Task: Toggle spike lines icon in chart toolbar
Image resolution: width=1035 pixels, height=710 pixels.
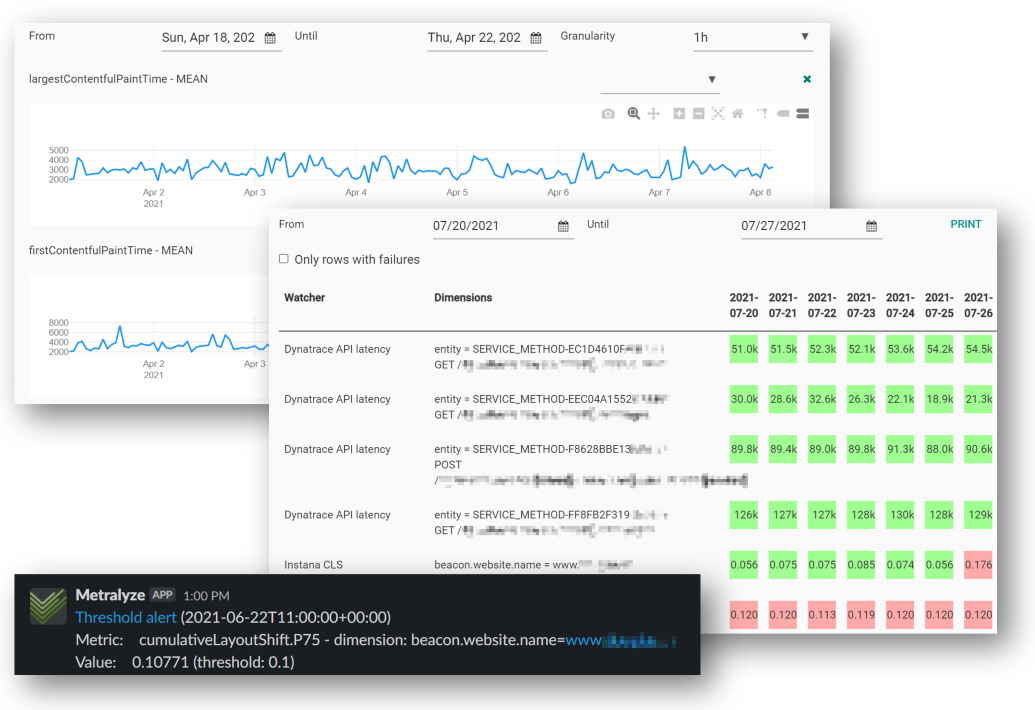Action: pyautogui.click(x=762, y=113)
